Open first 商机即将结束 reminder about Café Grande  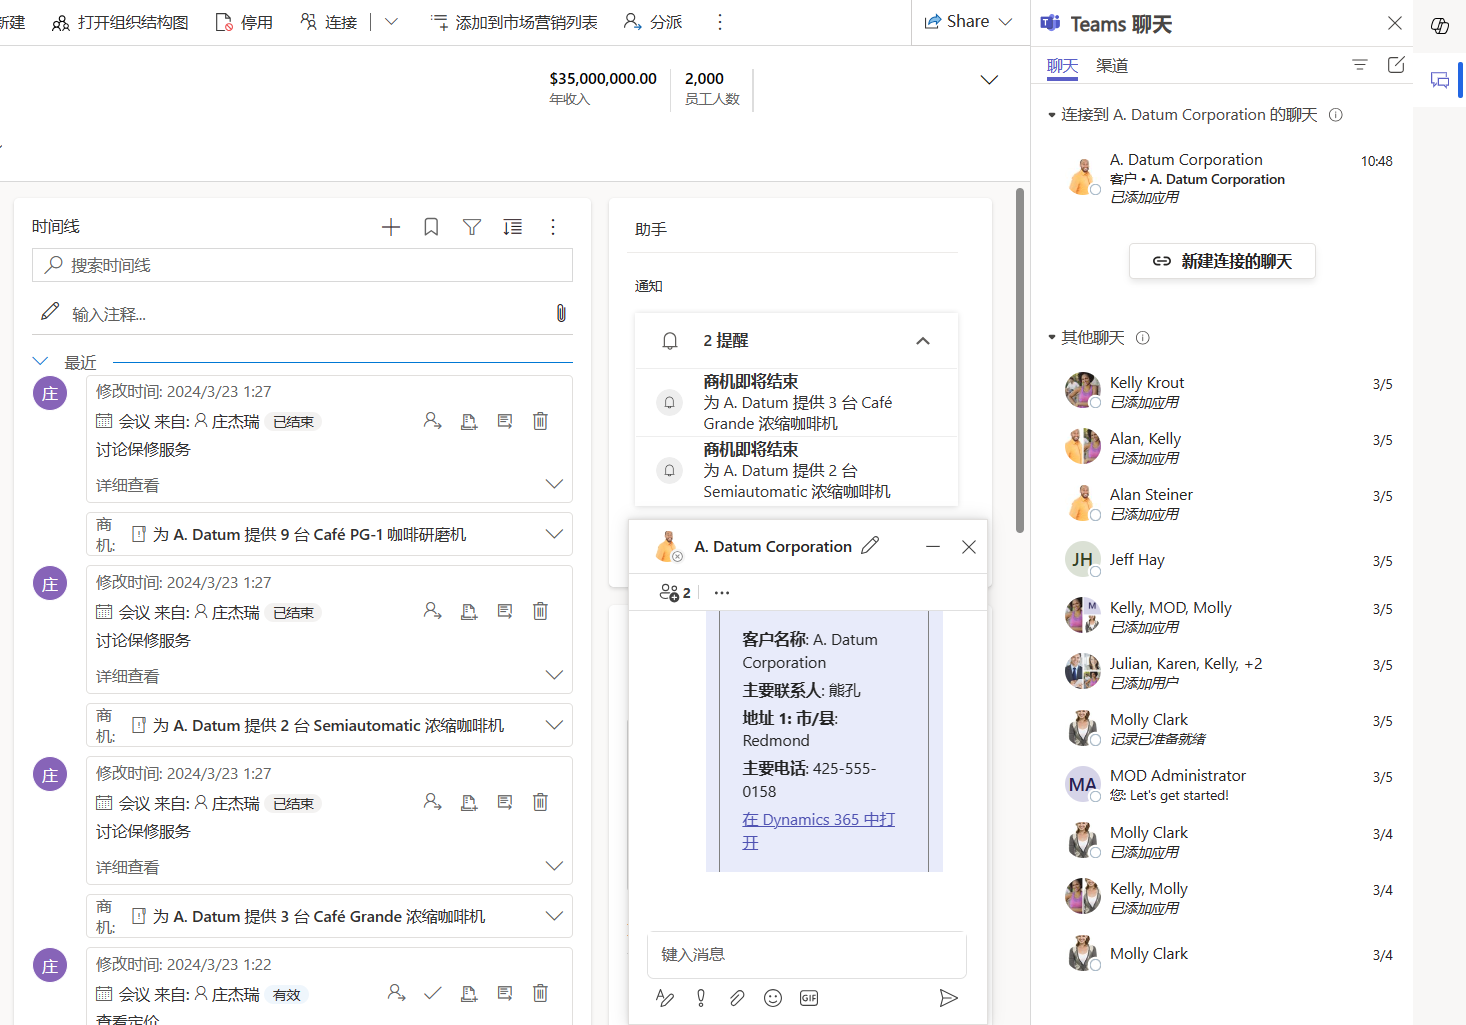796,403
